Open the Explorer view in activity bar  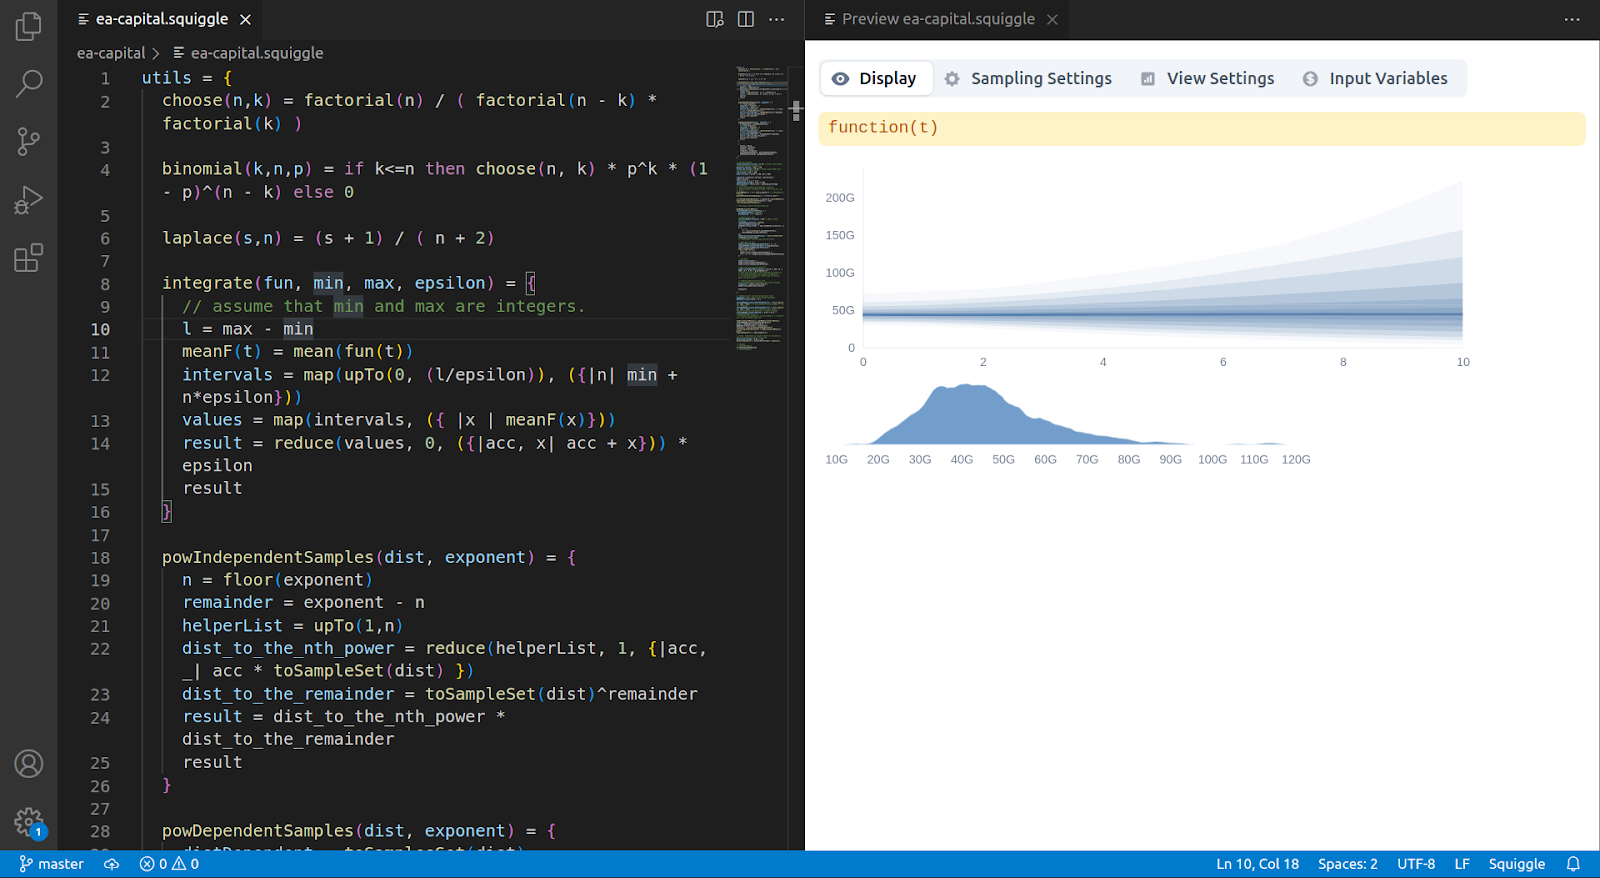point(29,26)
